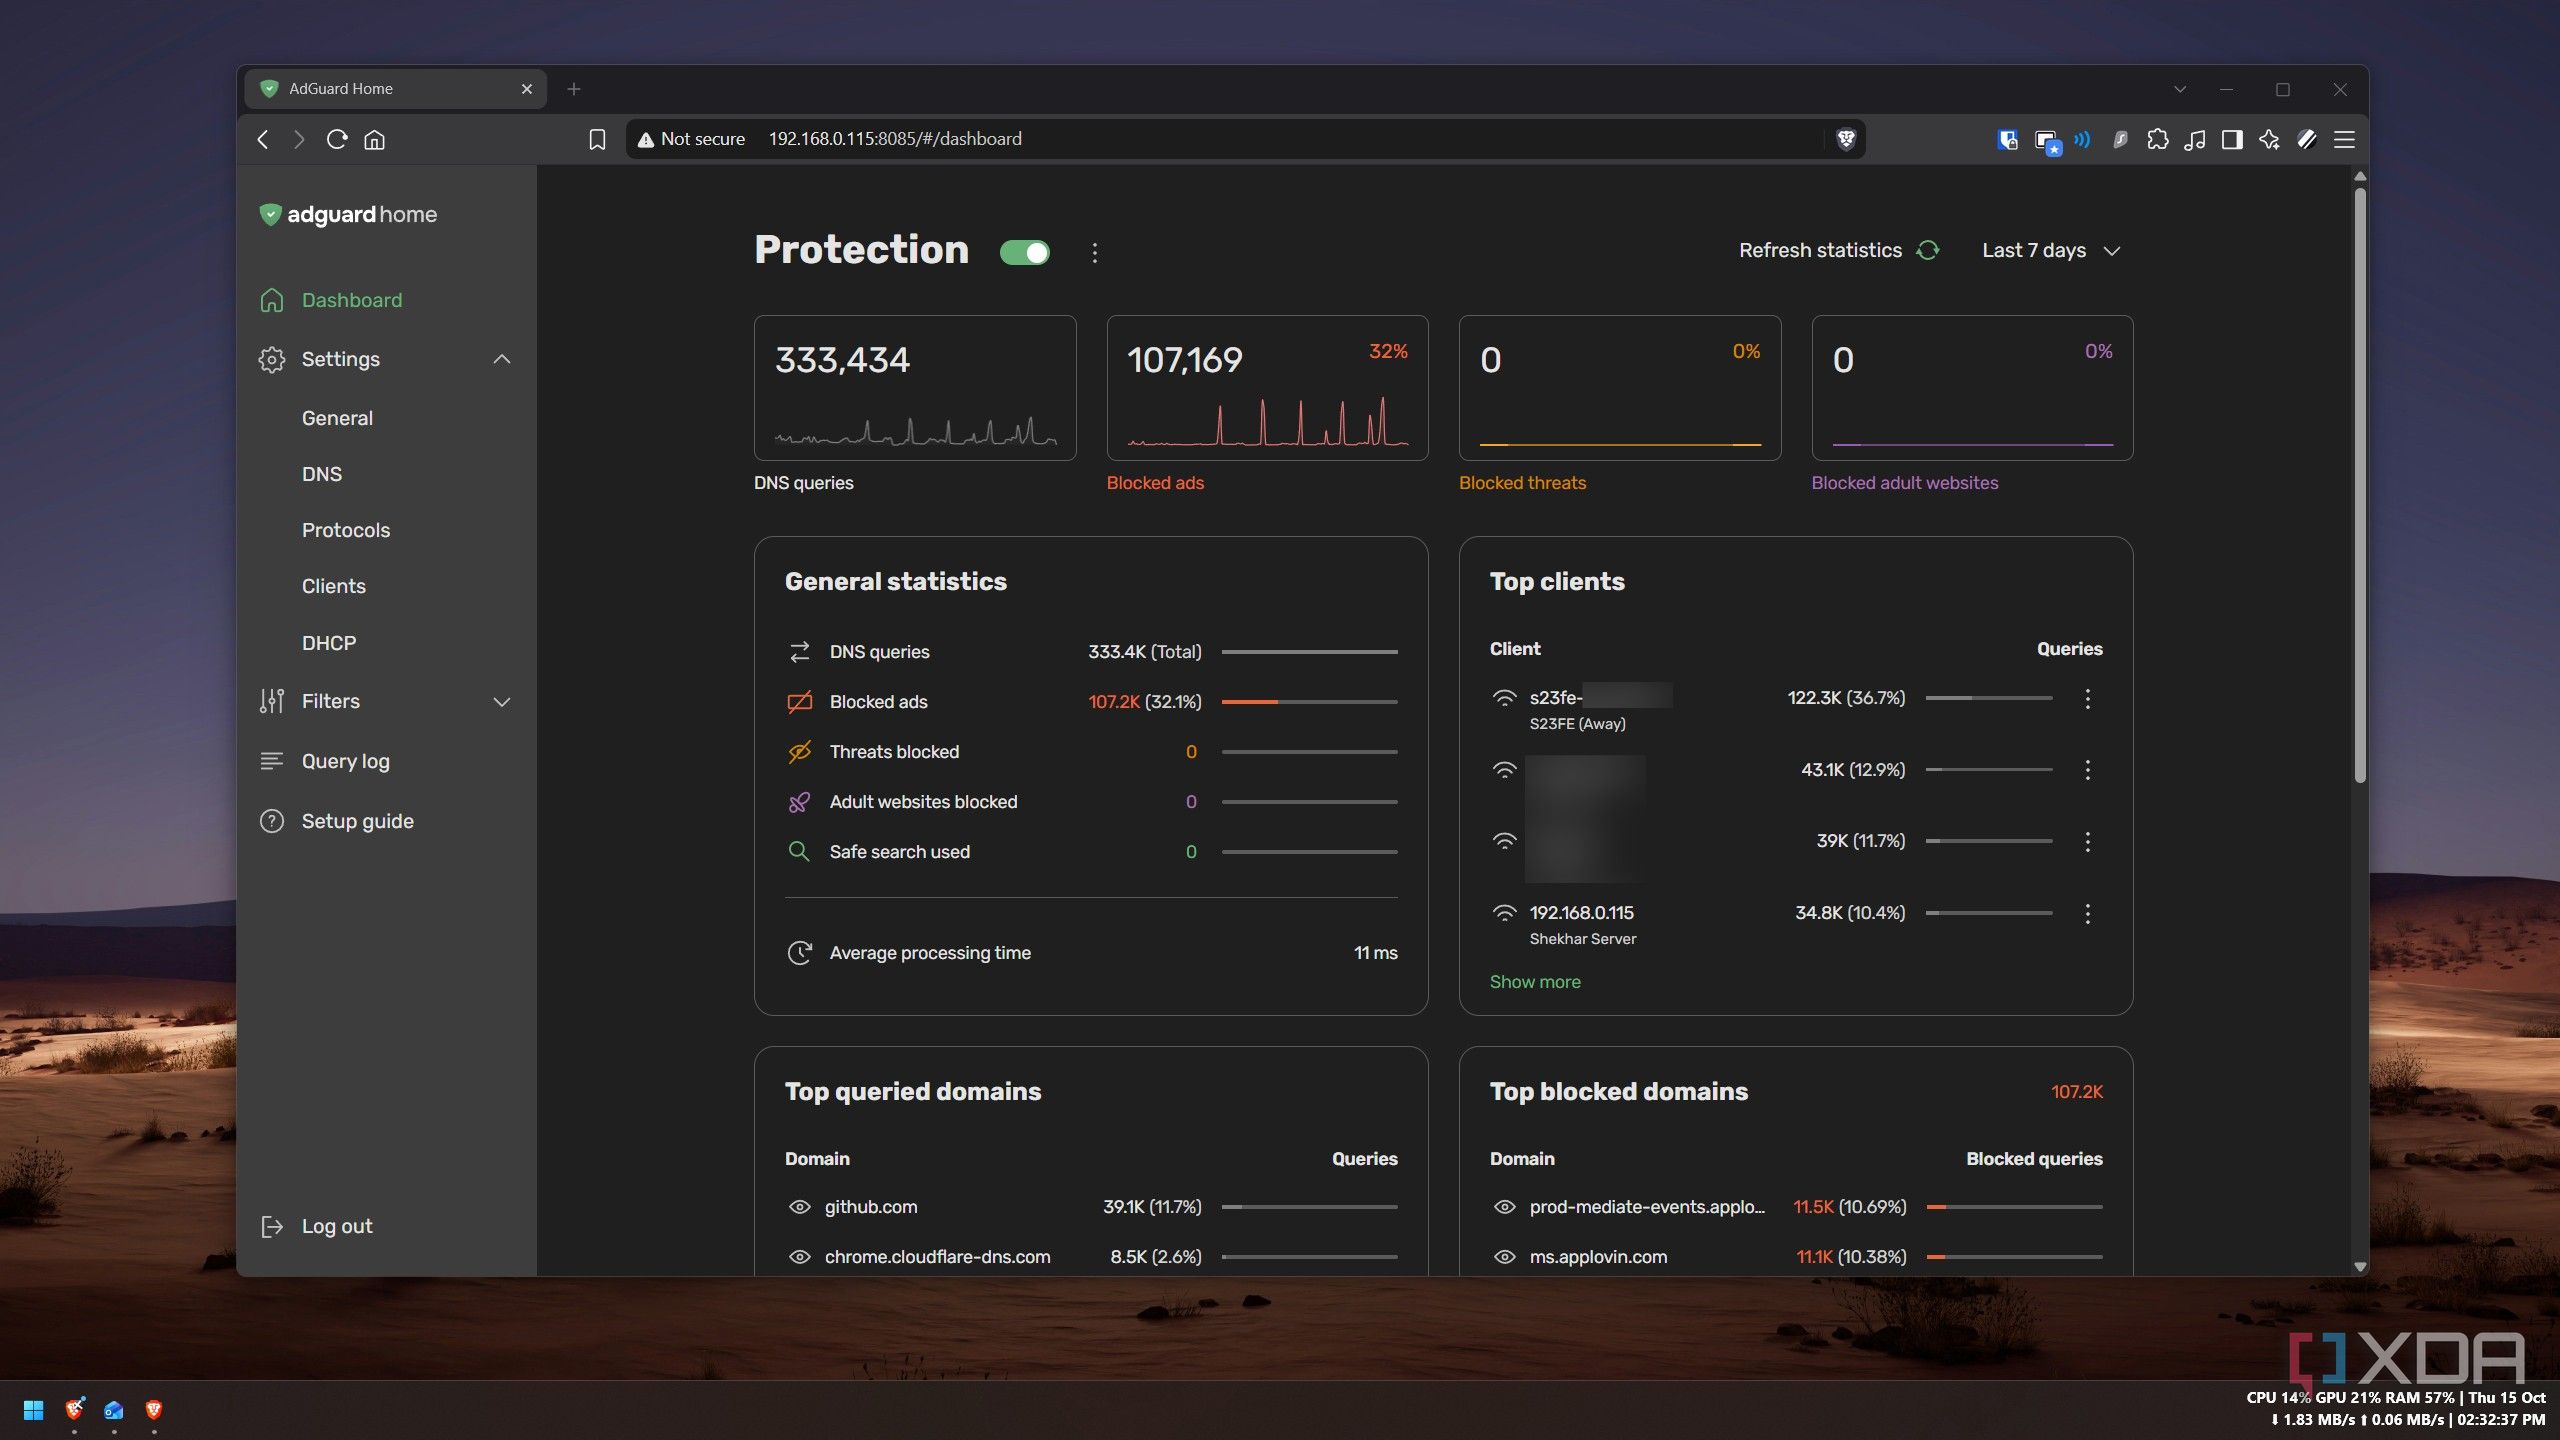Open DHCP settings

(x=329, y=643)
